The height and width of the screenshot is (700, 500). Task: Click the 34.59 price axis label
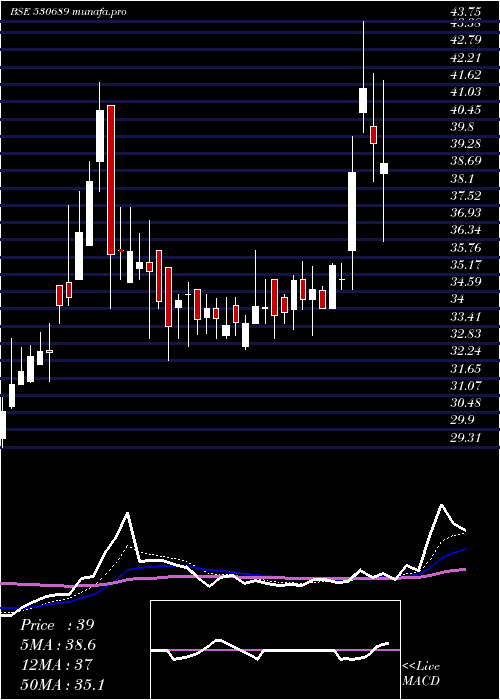[465, 282]
